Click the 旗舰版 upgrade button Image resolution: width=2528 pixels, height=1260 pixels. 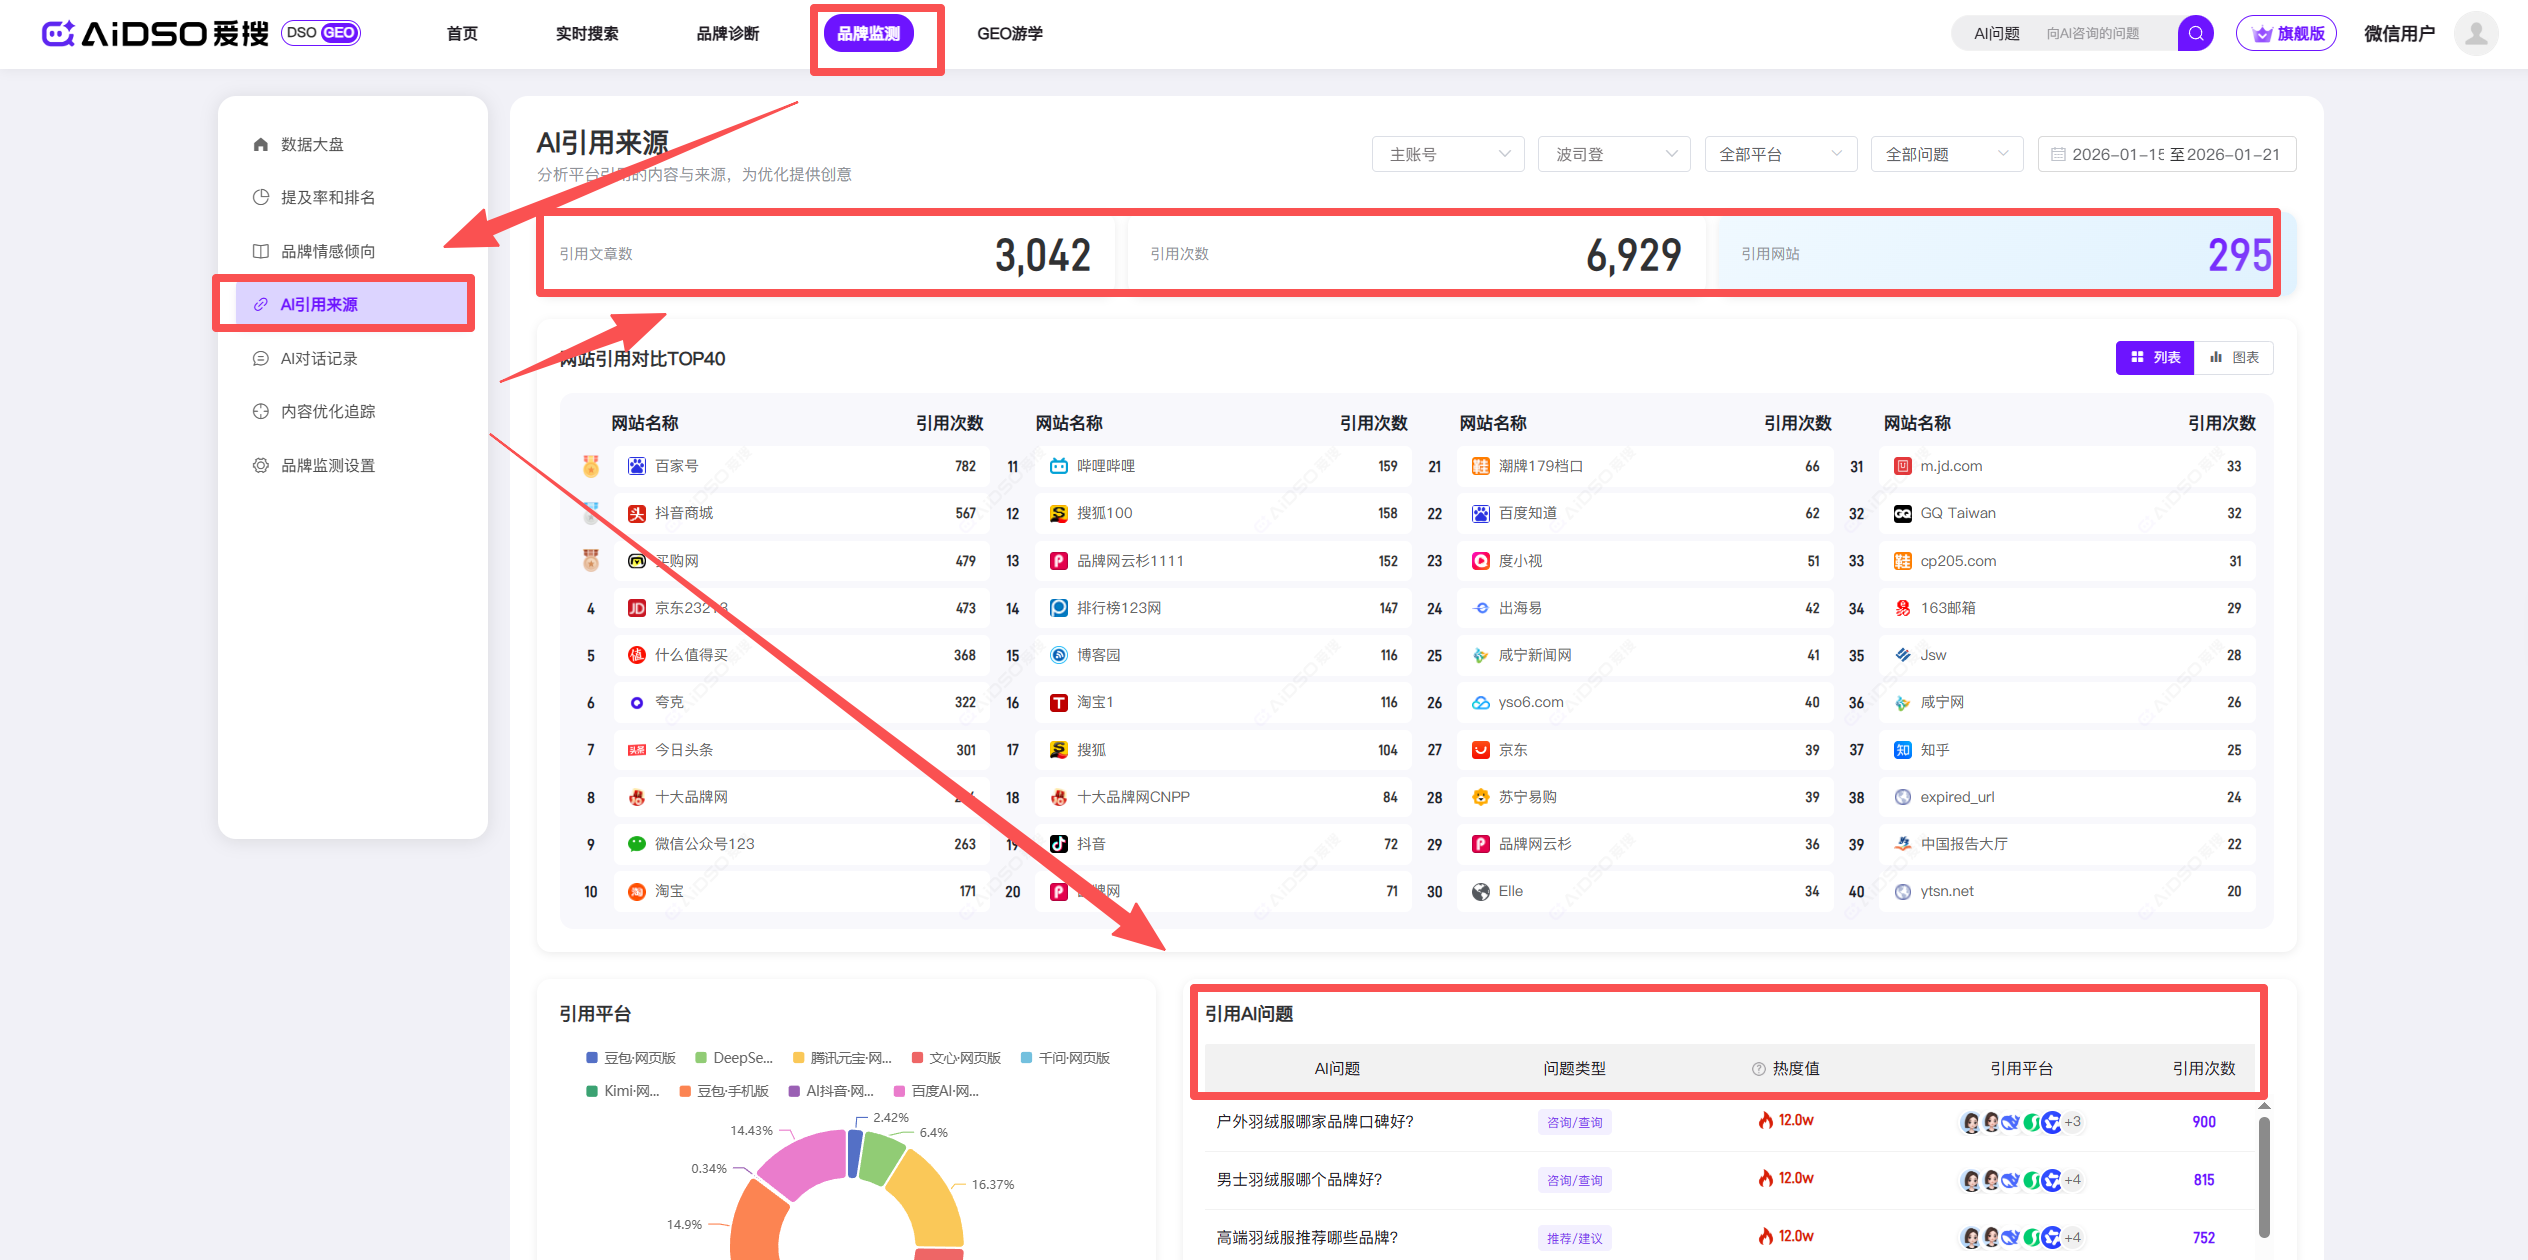point(2286,33)
